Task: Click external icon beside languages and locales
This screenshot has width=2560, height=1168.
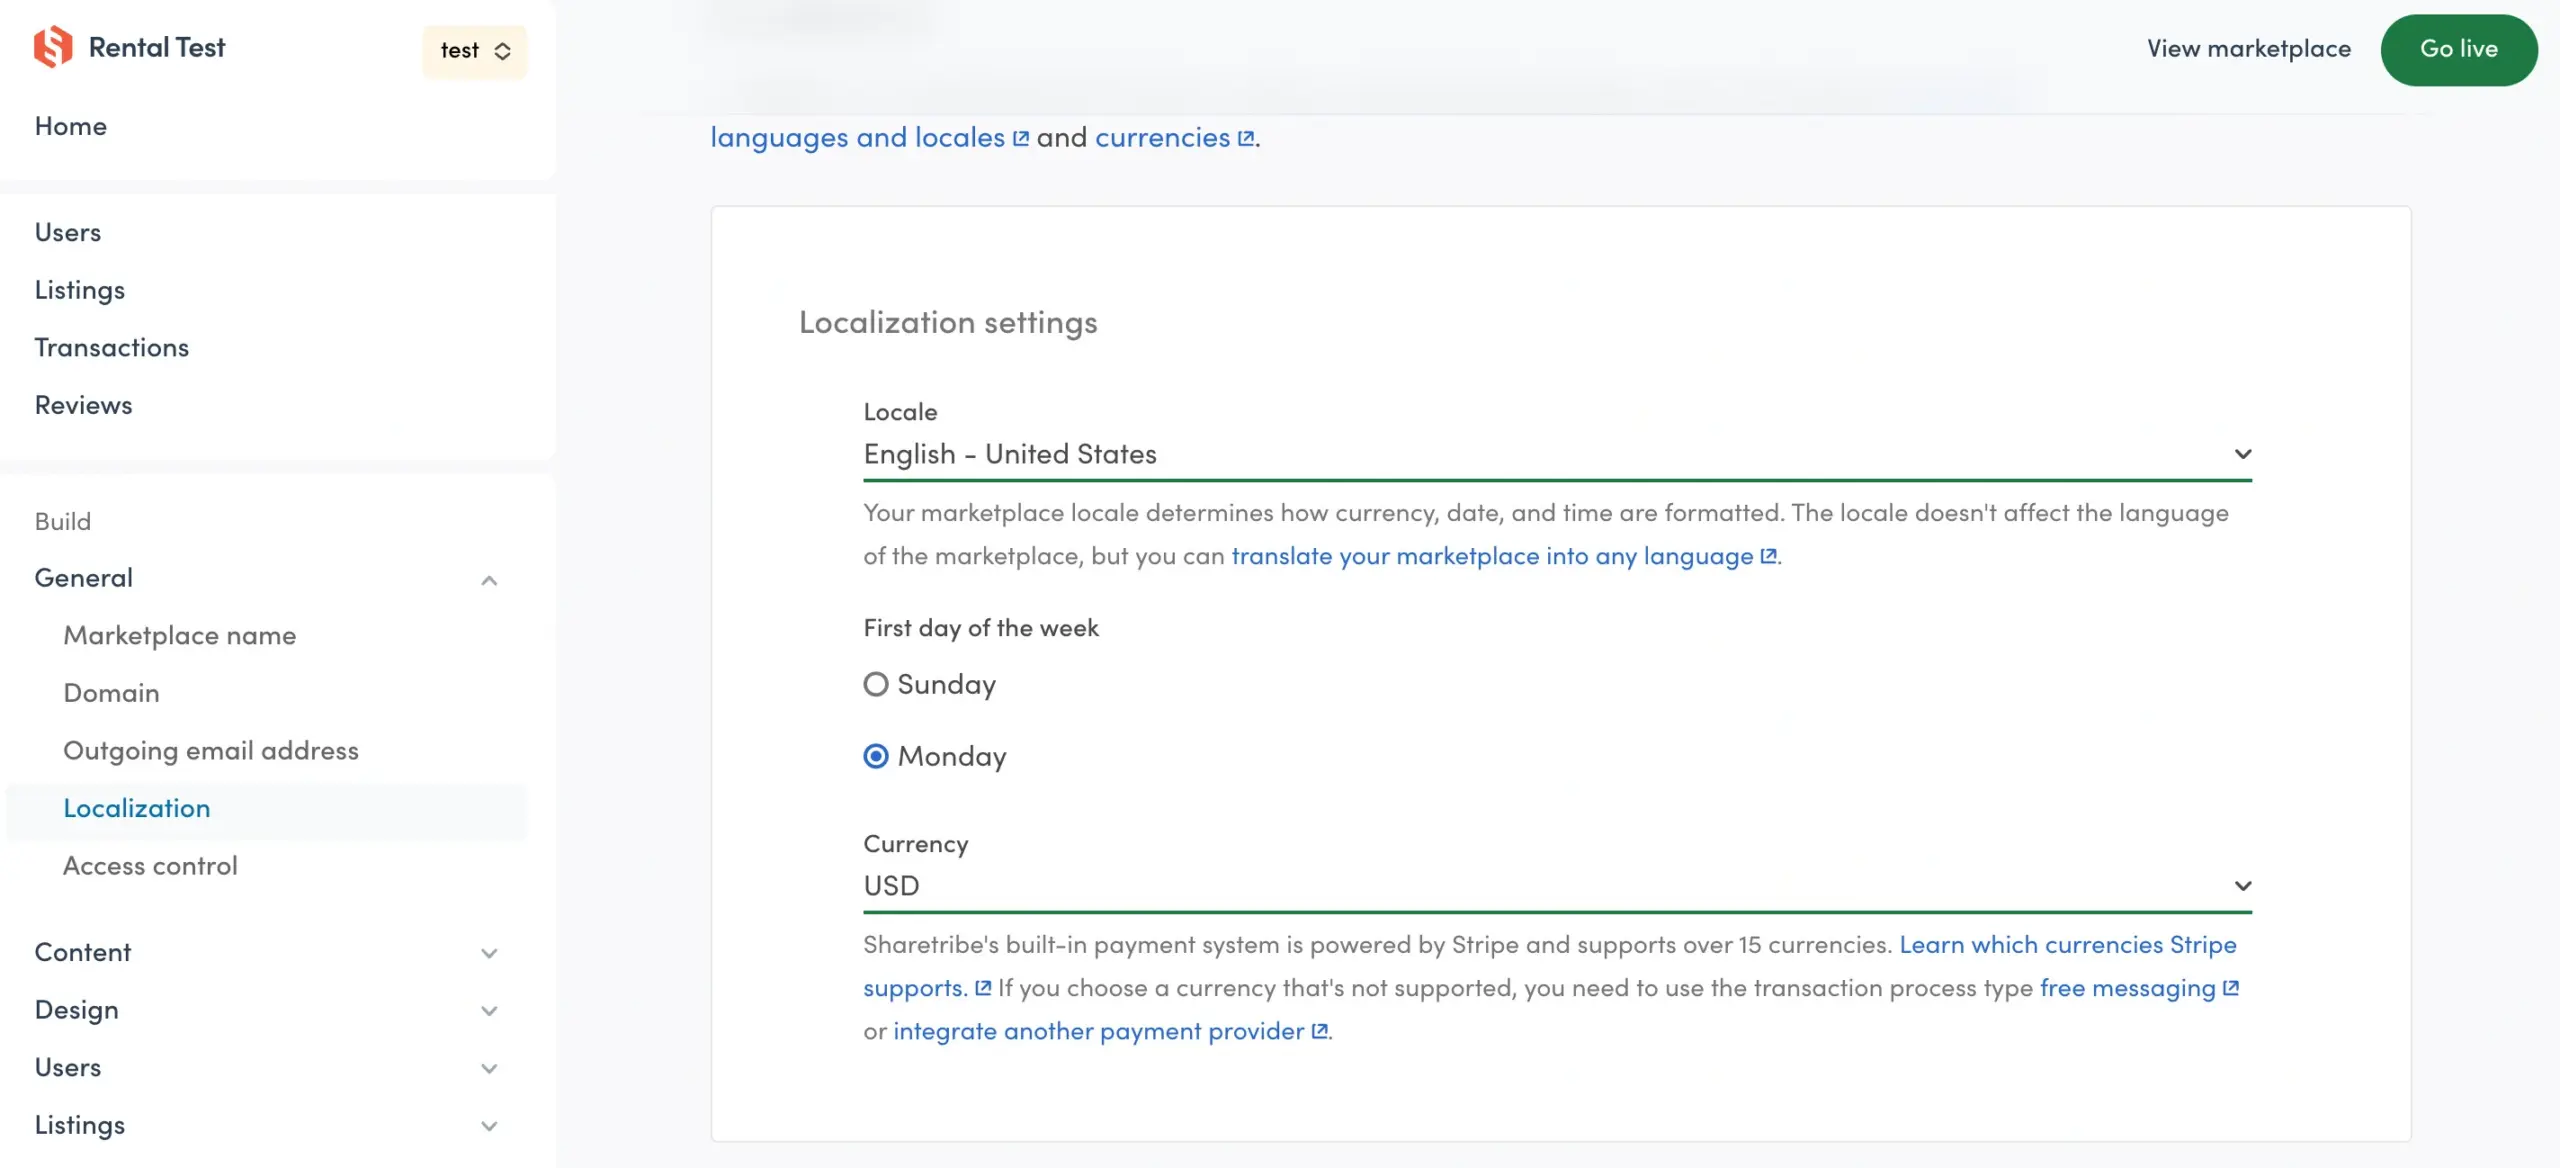Action: [1020, 139]
